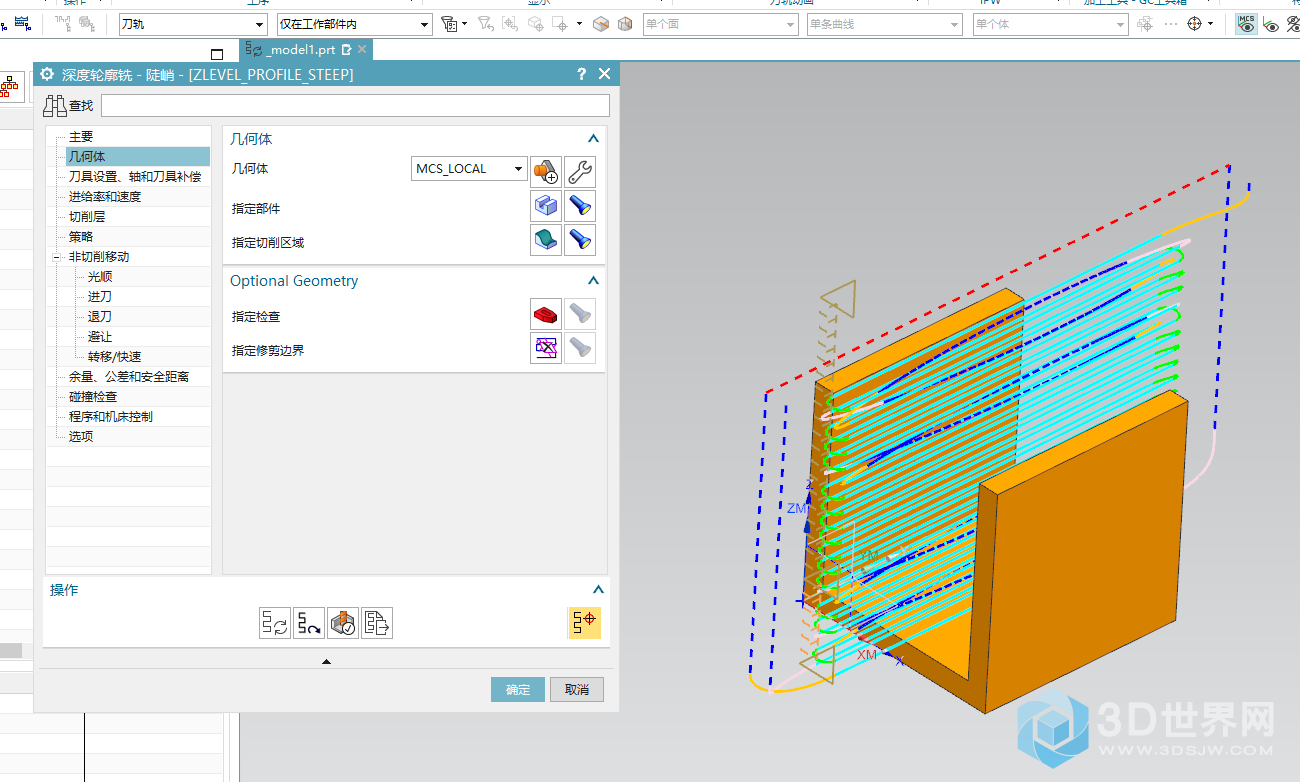Click the eye visibility icon beside MCS toggle
Screen dimensions: 1300x782
pyautogui.click(x=1271, y=25)
